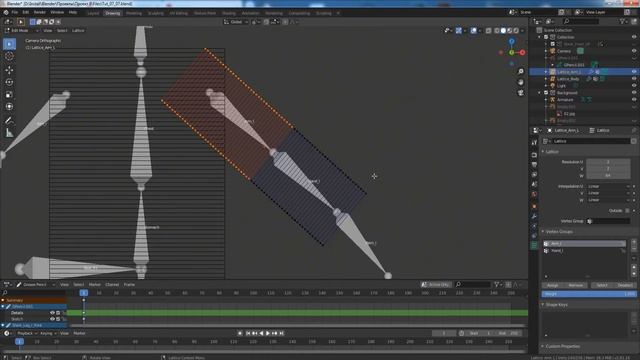The image size is (640, 360).
Task: Switch to the Sculpting workspace tab
Action: pos(156,13)
